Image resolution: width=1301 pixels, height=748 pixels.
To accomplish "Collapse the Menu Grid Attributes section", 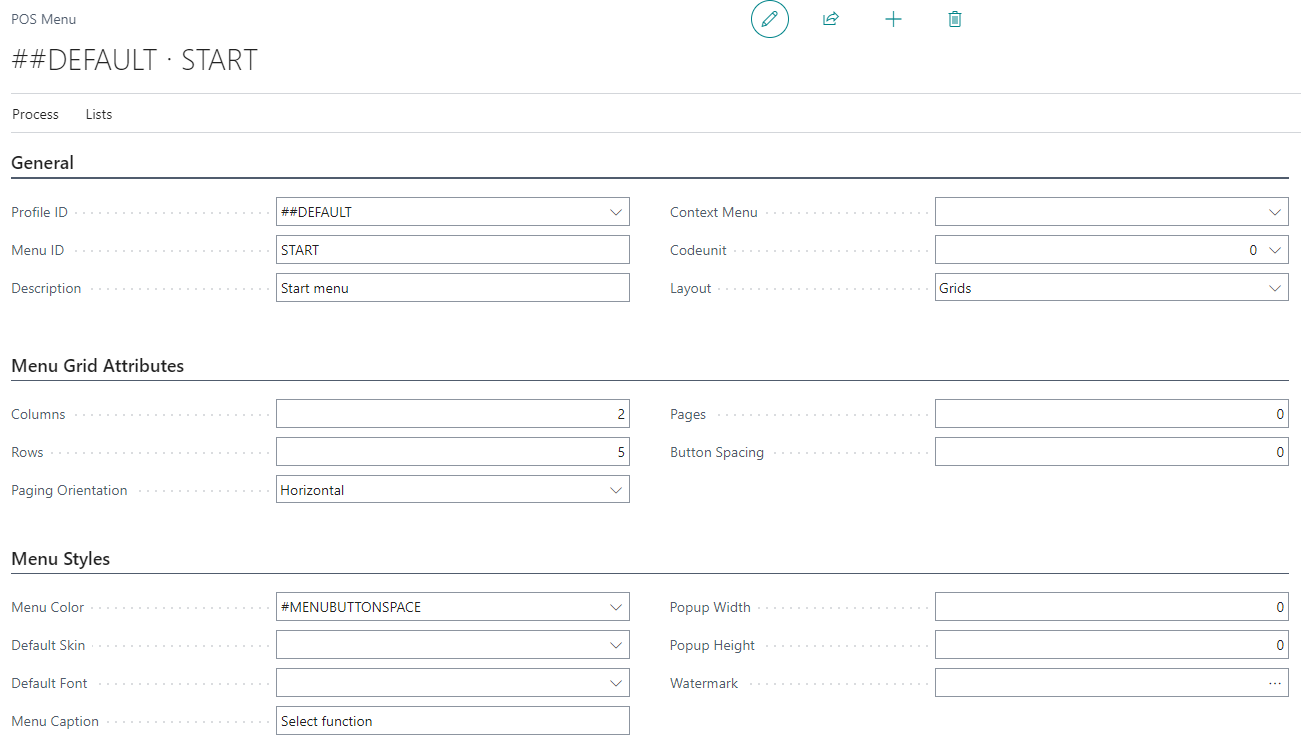I will (97, 366).
